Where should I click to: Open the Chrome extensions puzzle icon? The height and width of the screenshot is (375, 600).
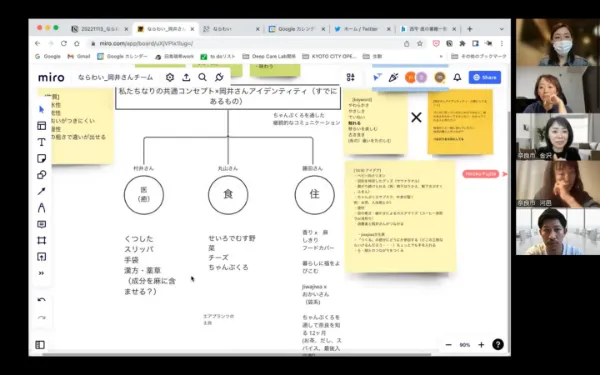[x=462, y=44]
